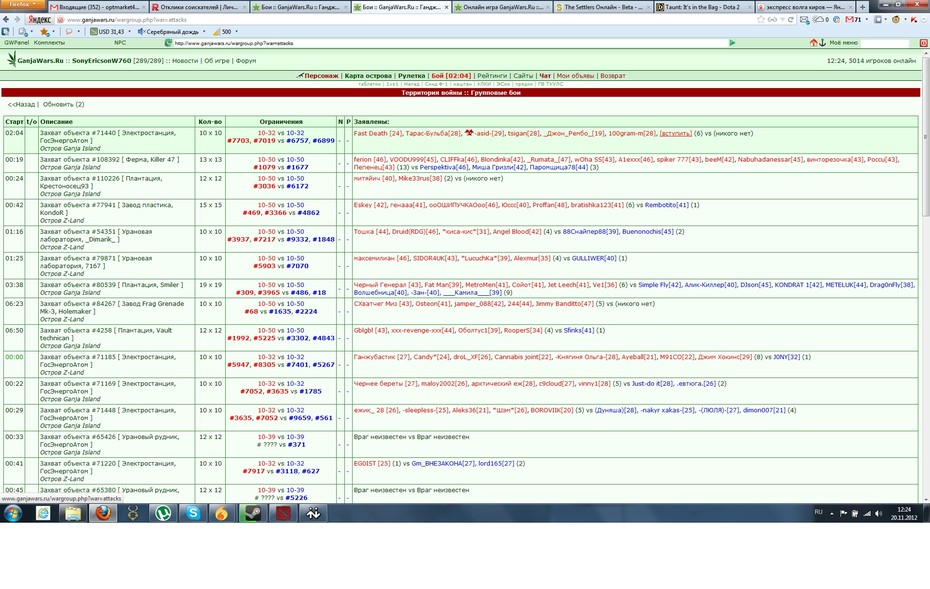Go back with the browser back arrow
The width and height of the screenshot is (930, 589).
pyautogui.click(x=6, y=20)
